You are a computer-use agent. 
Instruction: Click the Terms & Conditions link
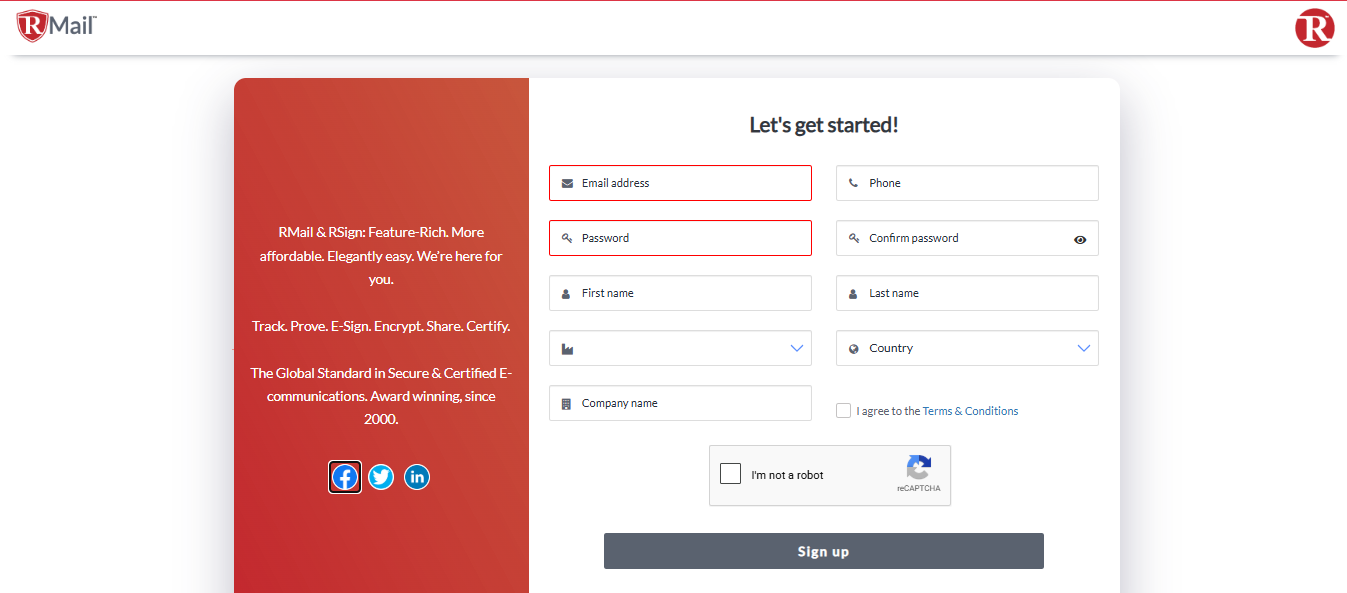point(970,411)
